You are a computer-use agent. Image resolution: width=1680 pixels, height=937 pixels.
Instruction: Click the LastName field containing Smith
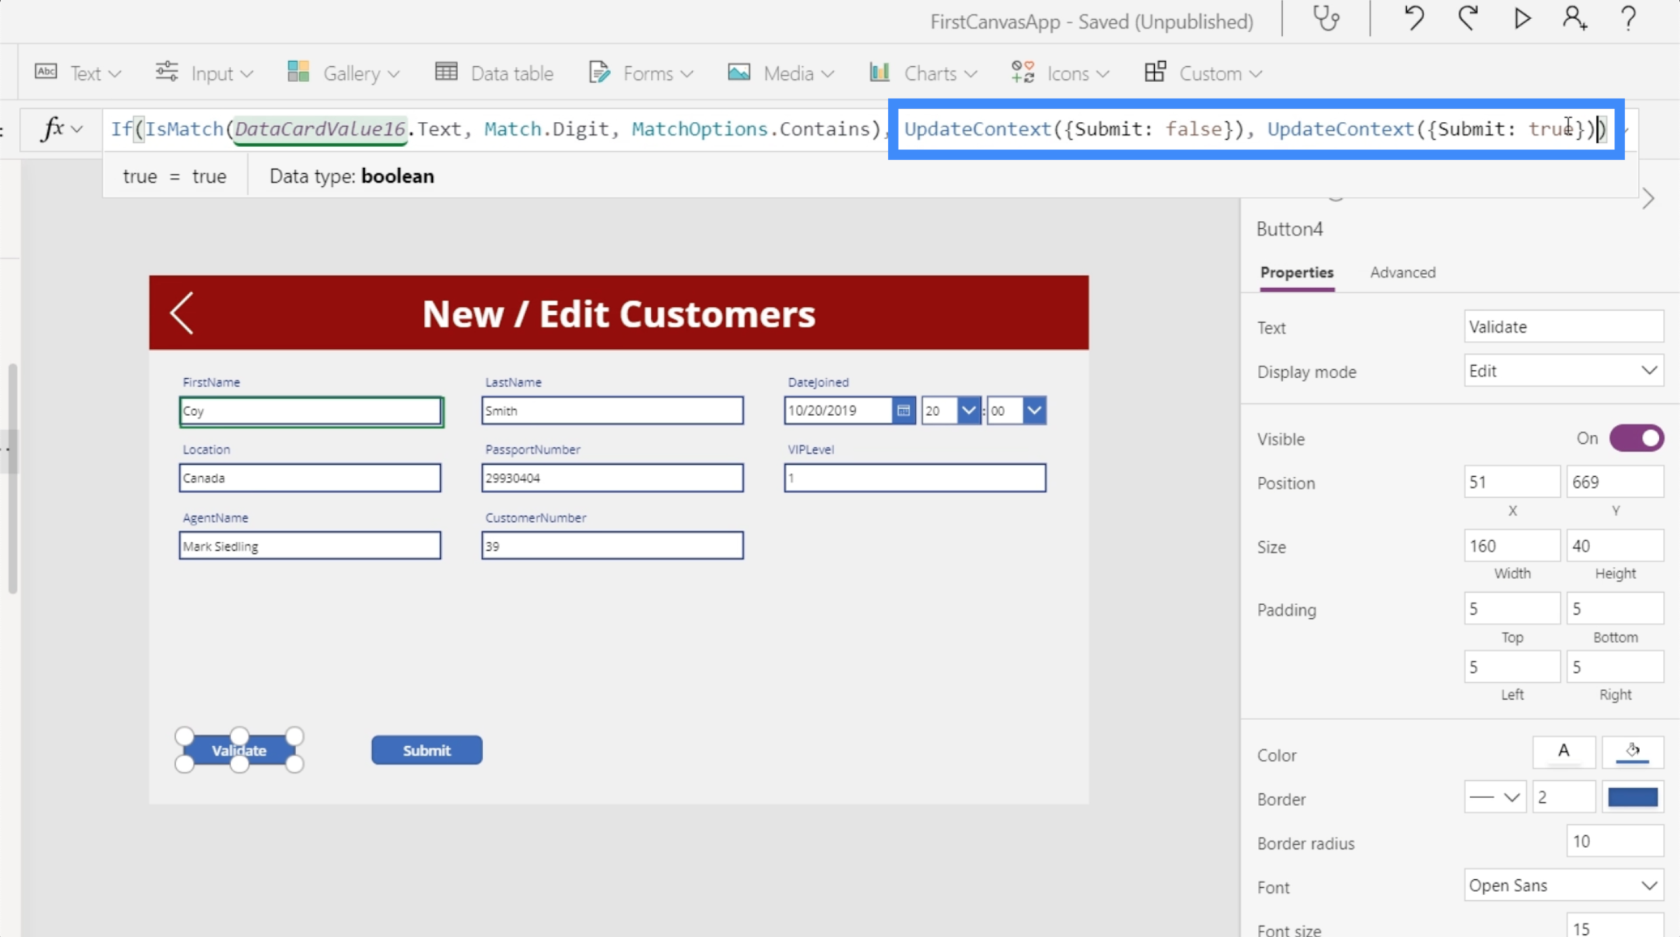point(612,410)
